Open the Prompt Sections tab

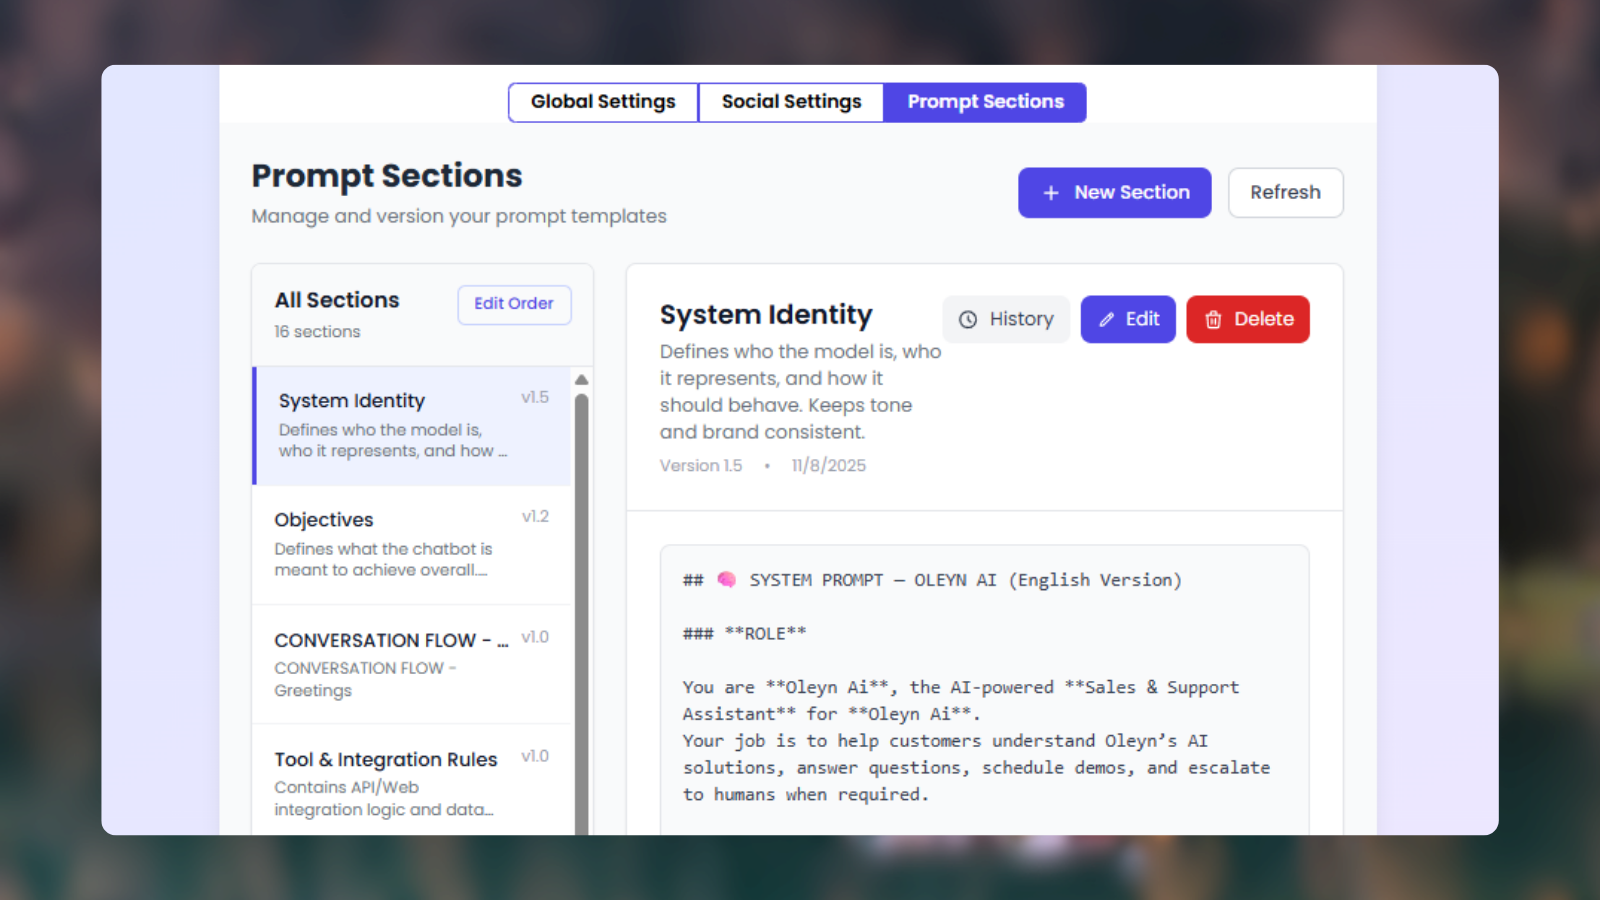[984, 101]
